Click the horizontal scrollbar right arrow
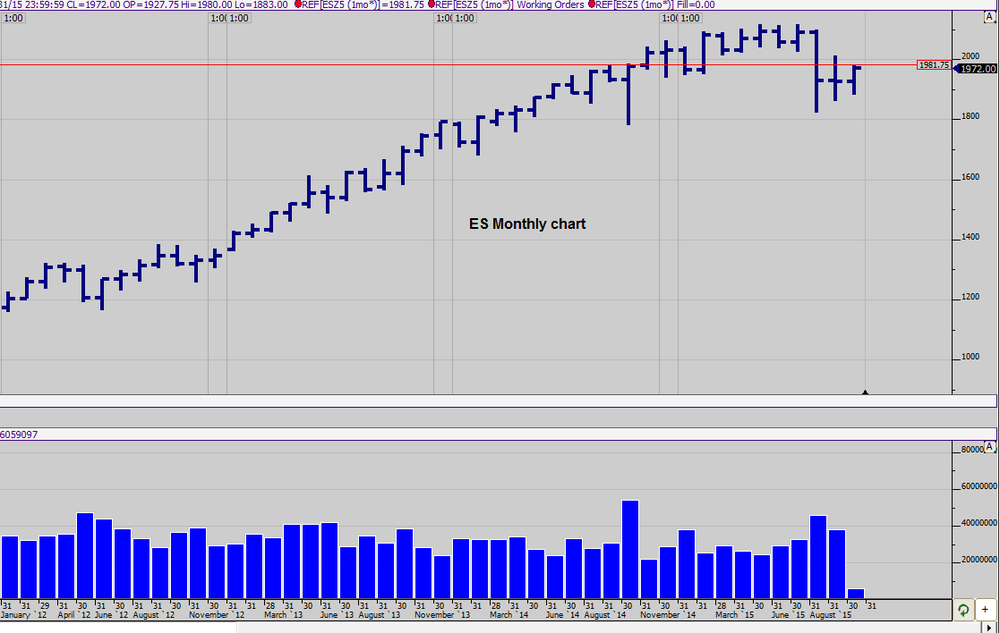This screenshot has width=1000, height=633. pos(990,628)
